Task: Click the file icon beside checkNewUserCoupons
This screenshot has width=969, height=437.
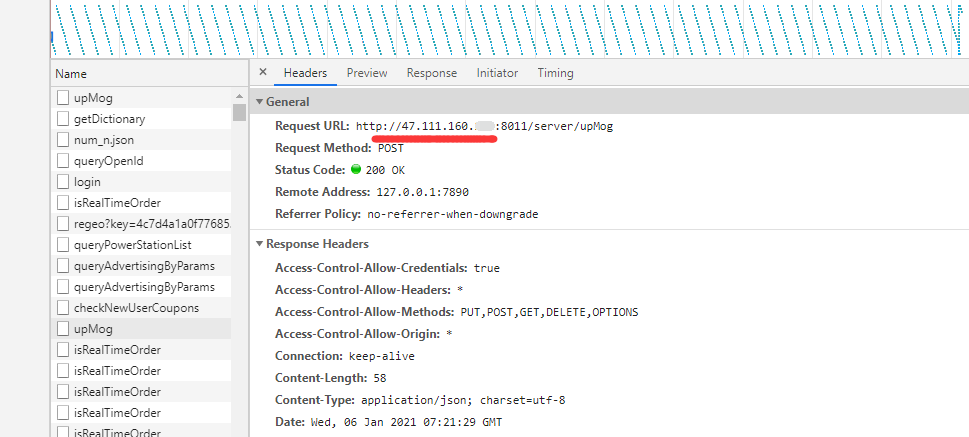Action: (62, 308)
